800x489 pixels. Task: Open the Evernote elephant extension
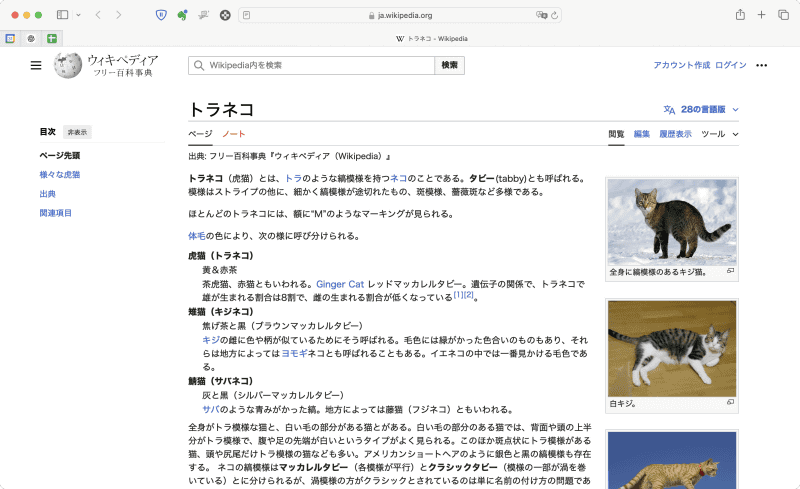tap(182, 15)
